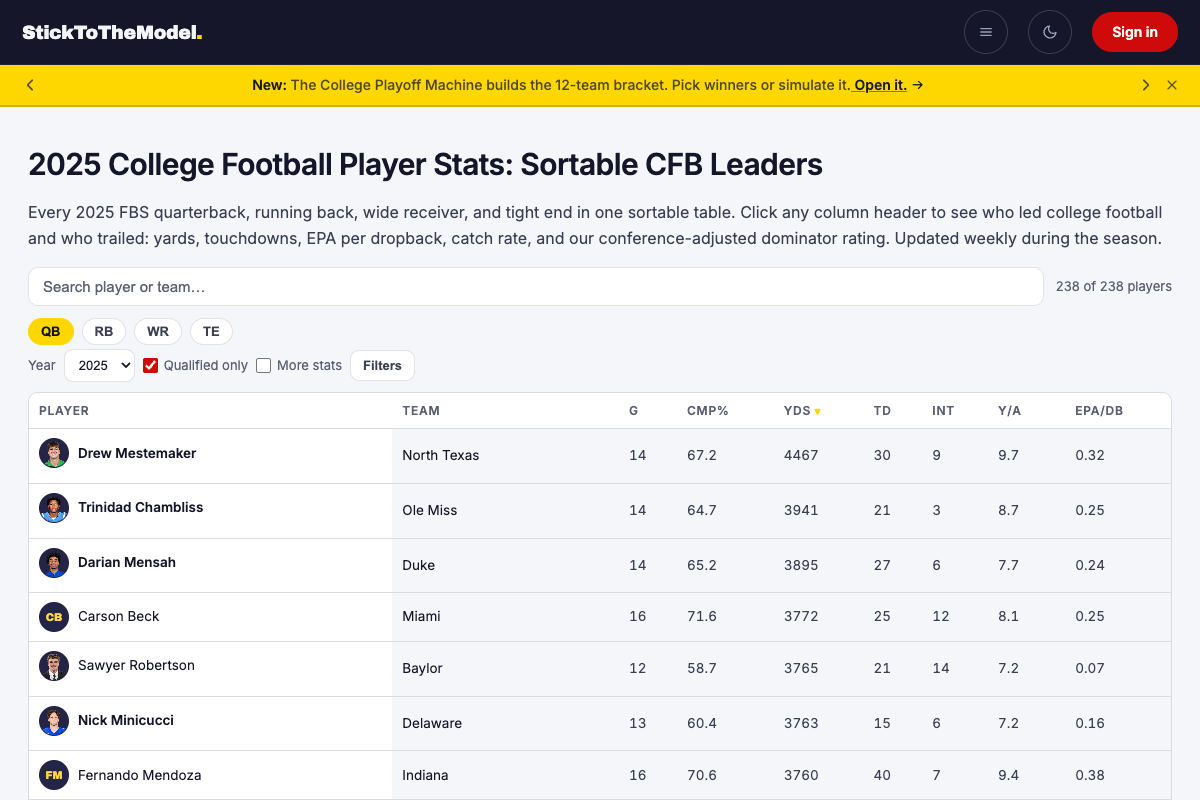Go to previous announcement banner arrow
This screenshot has width=1200, height=800.
click(x=30, y=85)
